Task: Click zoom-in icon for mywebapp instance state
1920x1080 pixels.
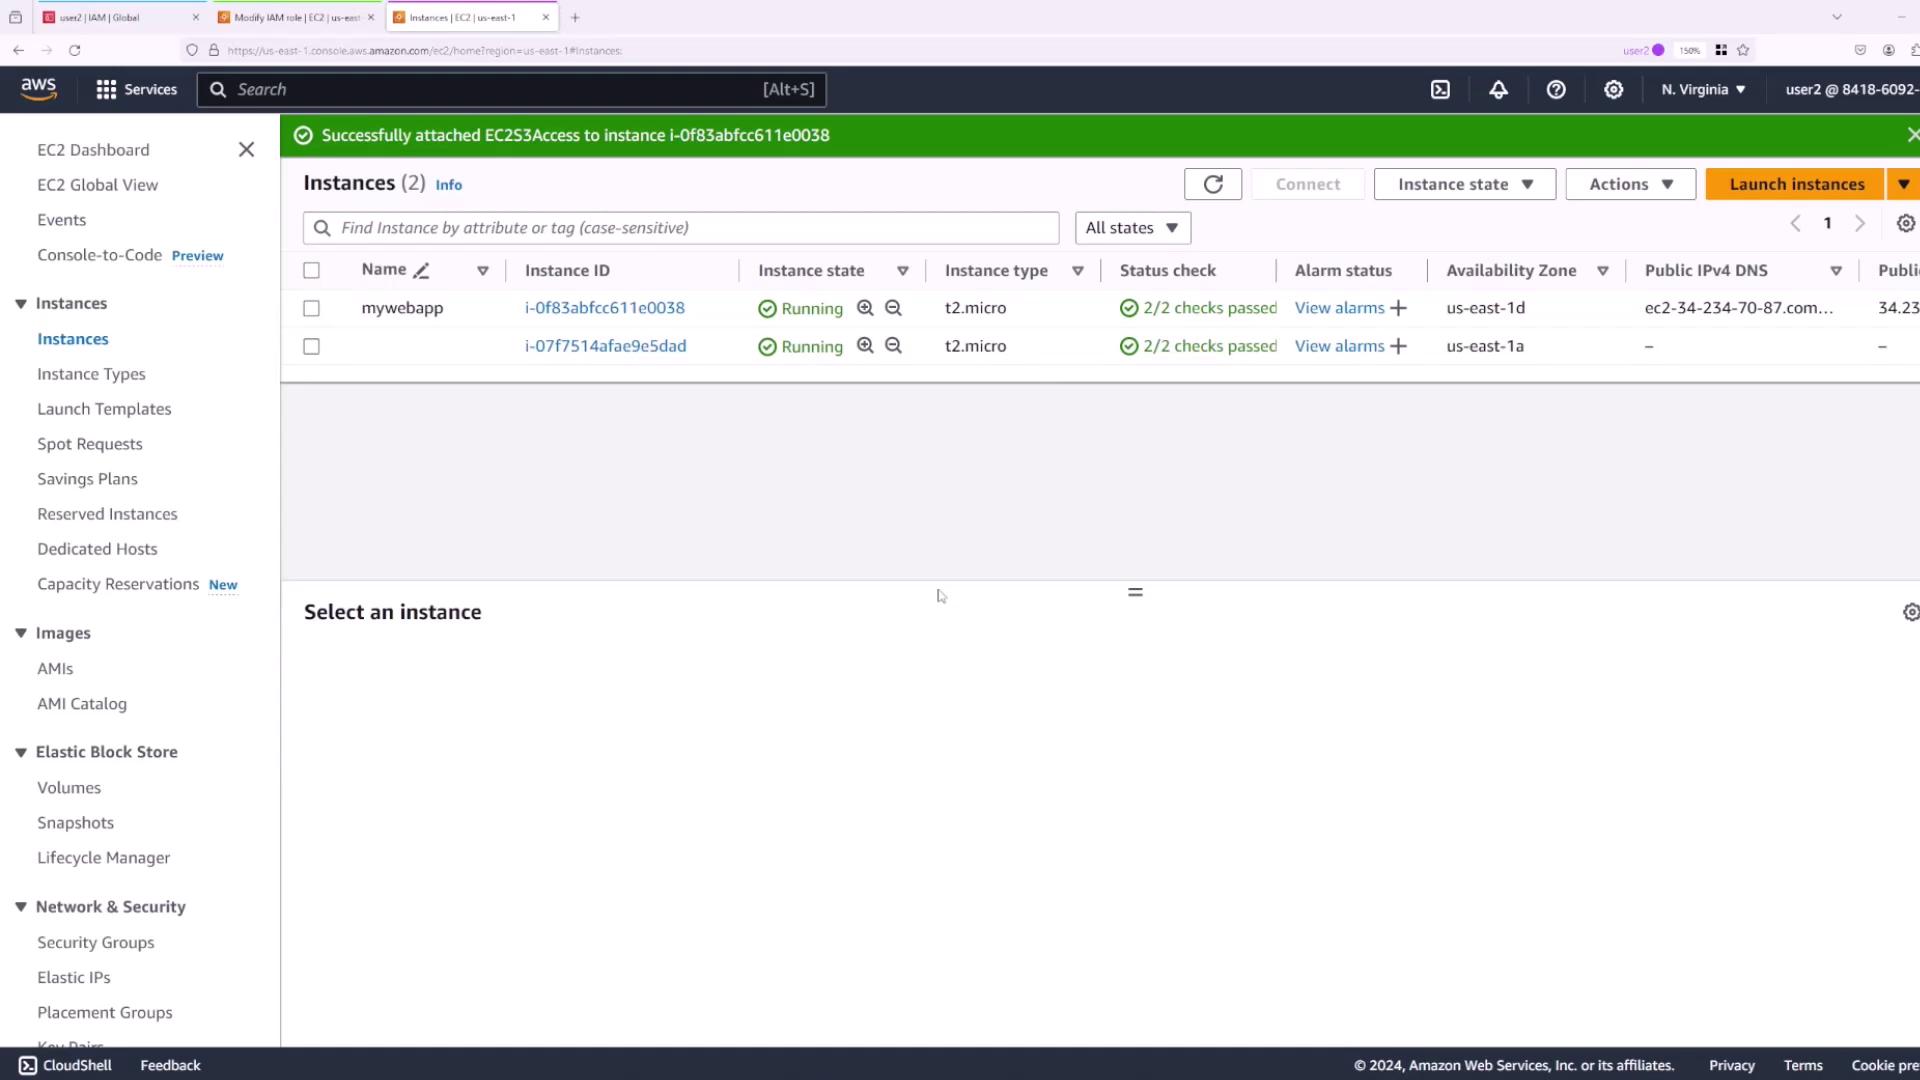Action: click(865, 308)
